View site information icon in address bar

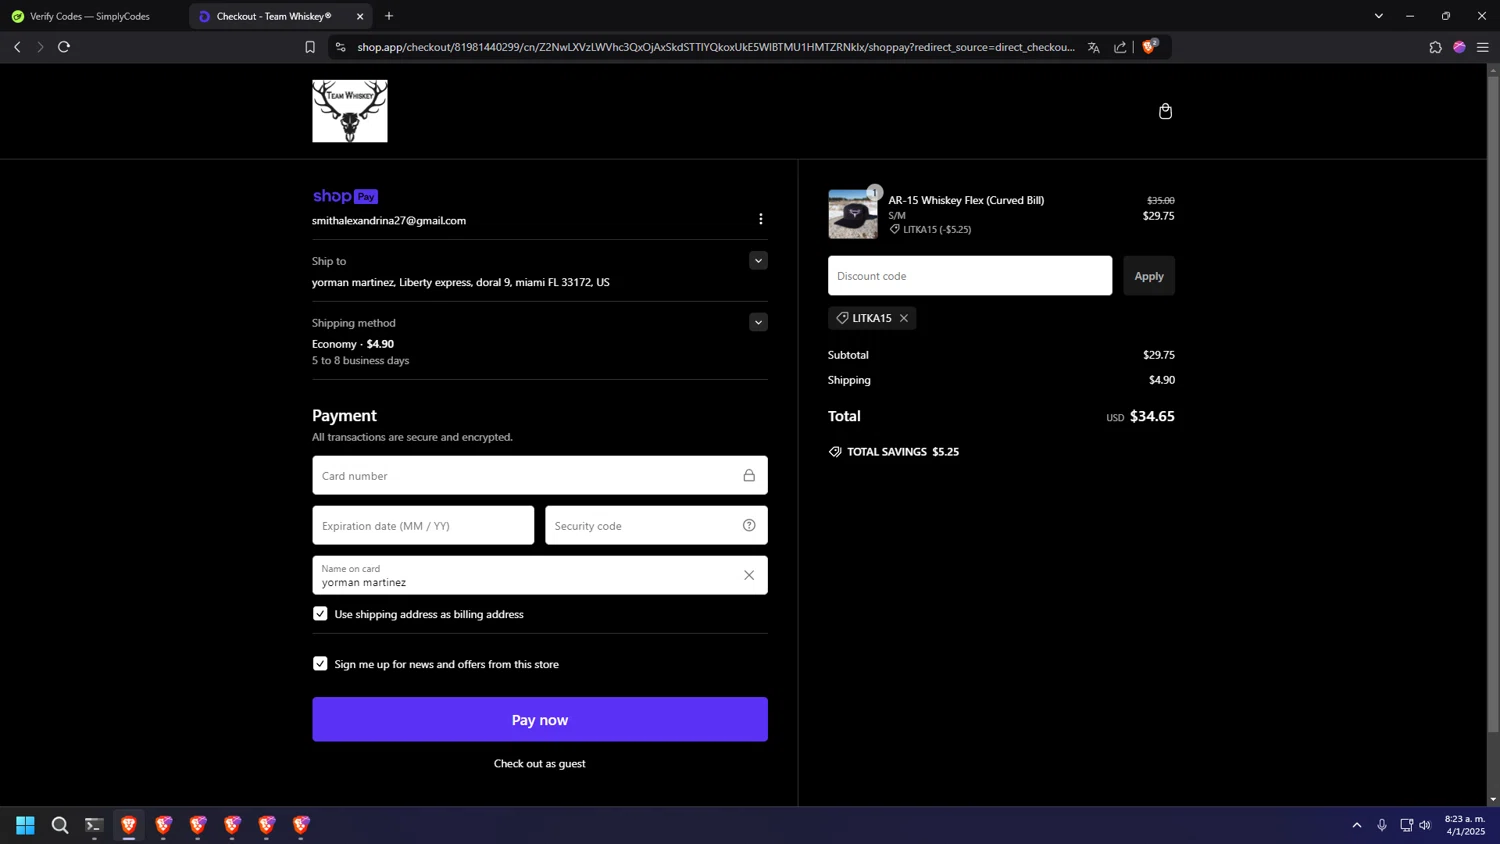[340, 47]
